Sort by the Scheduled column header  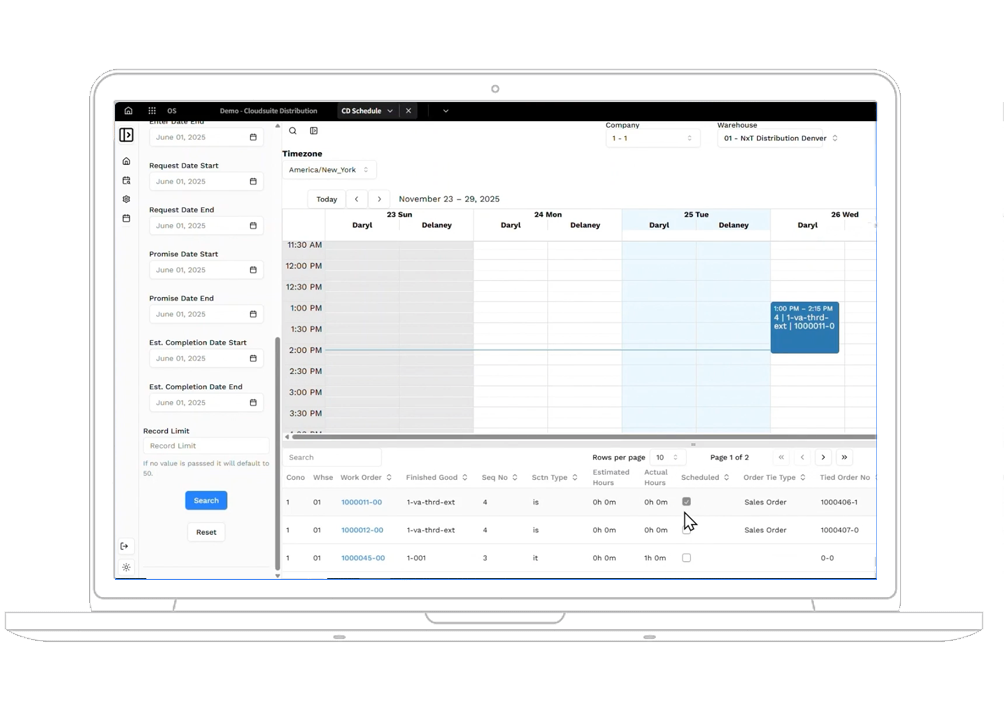pos(704,478)
